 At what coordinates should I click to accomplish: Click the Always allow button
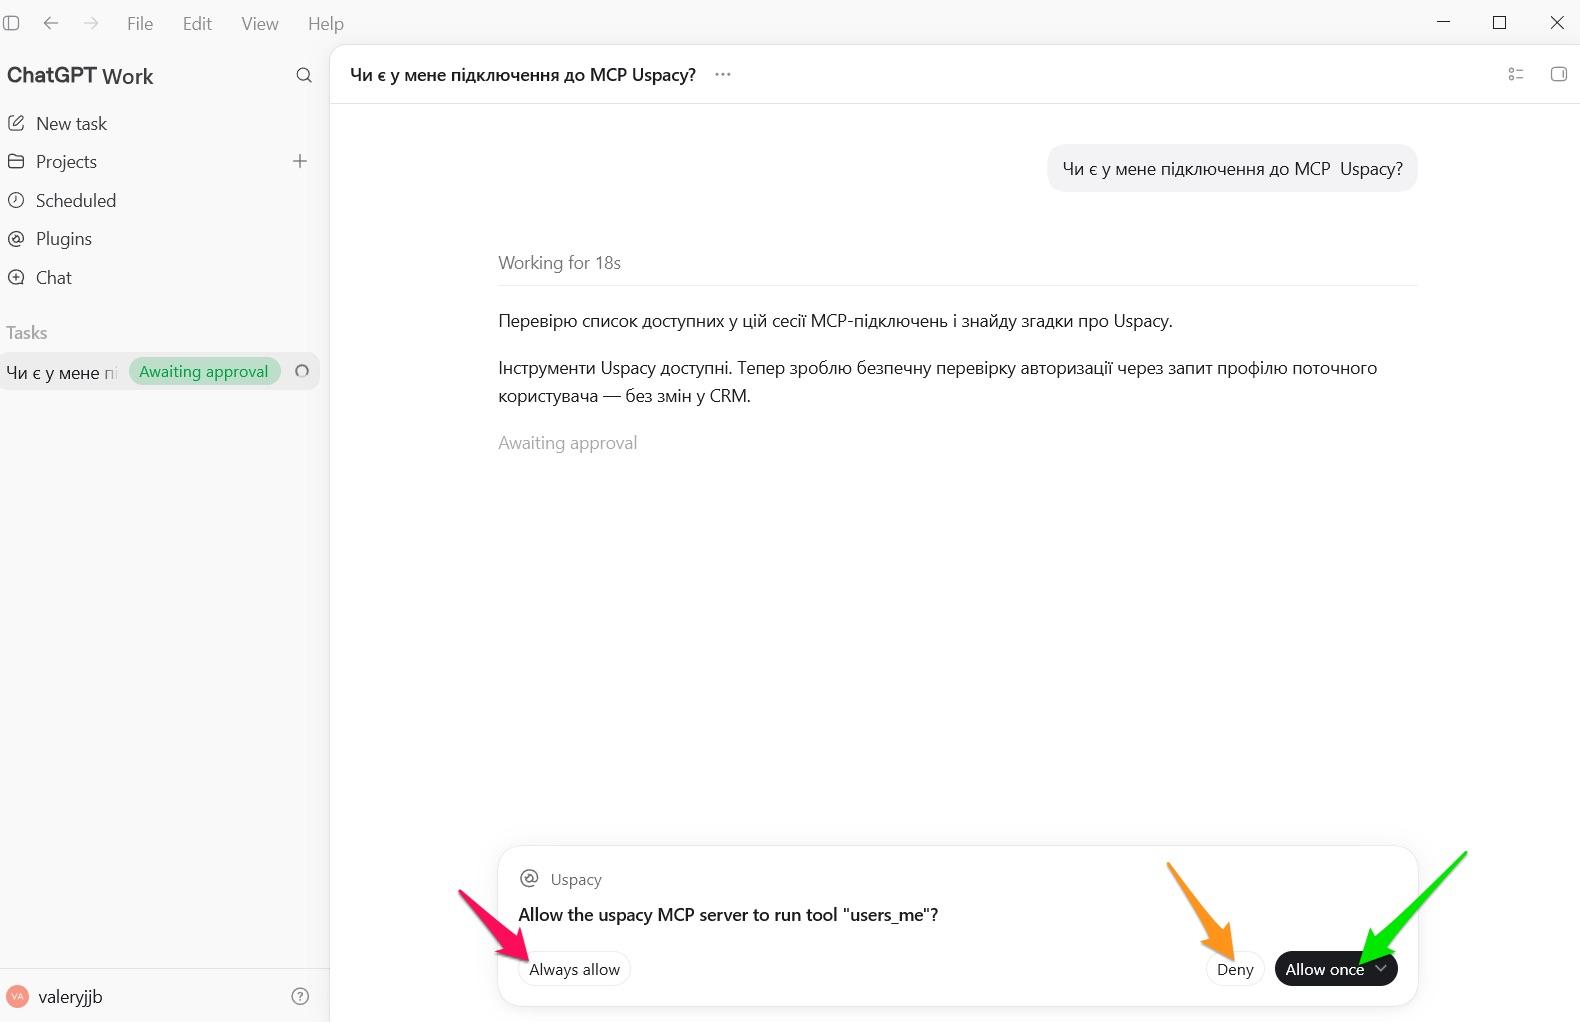pyautogui.click(x=574, y=970)
